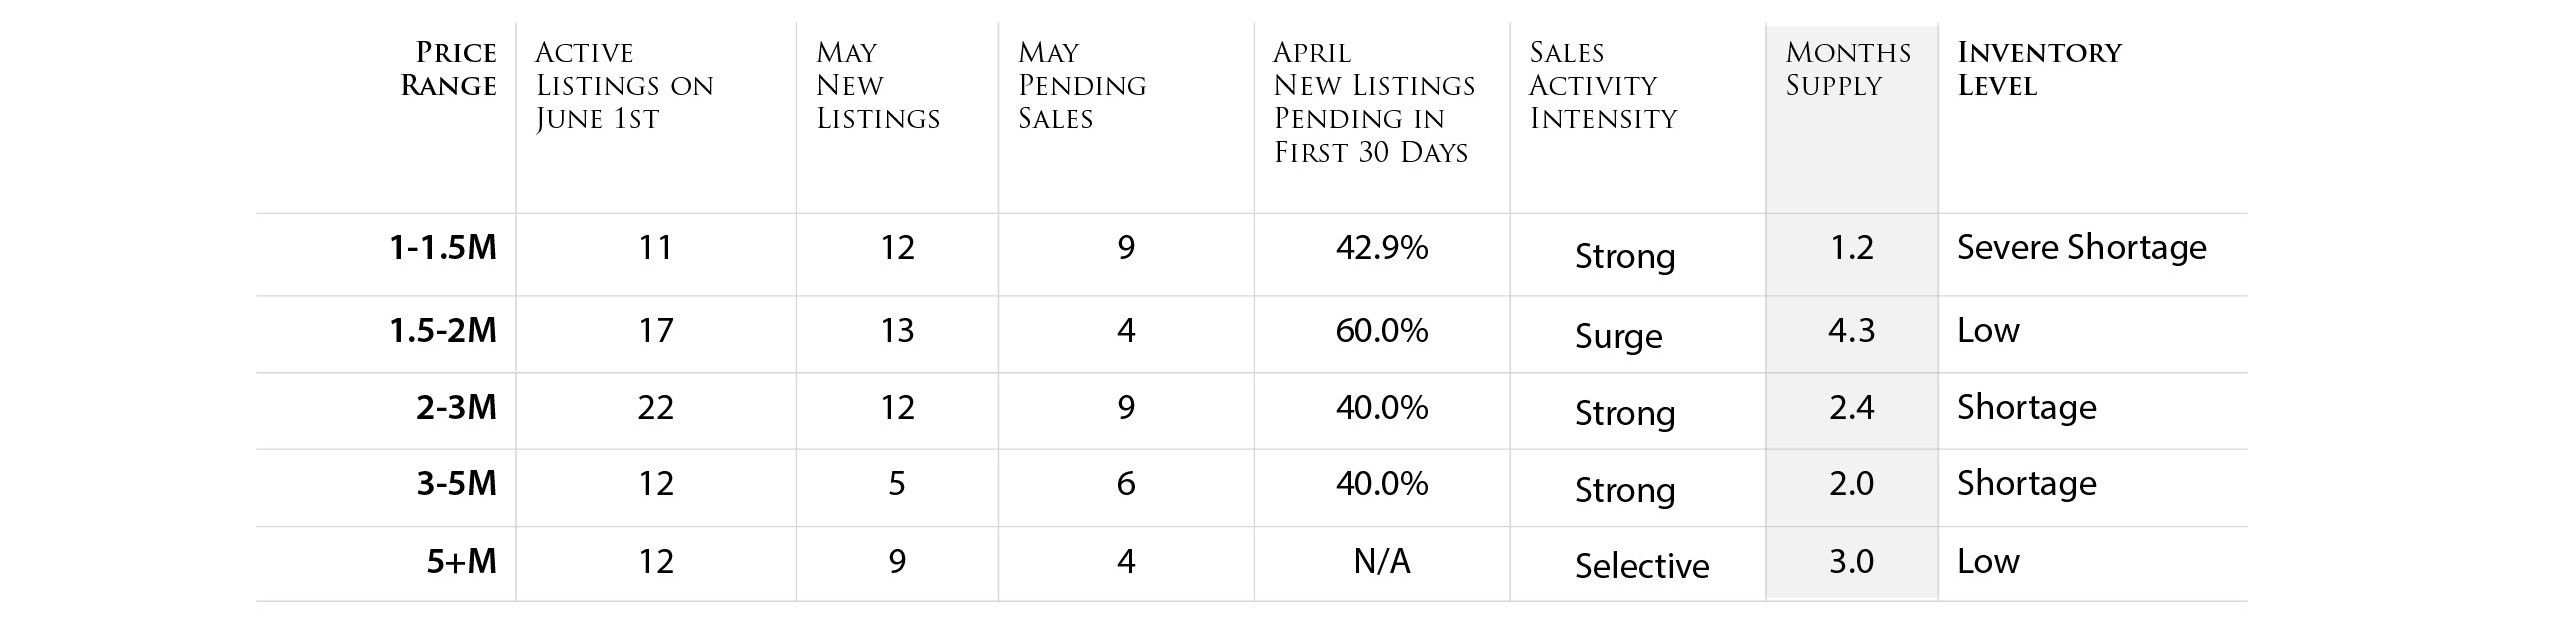Select the 4.3 months supply value

tap(1851, 330)
